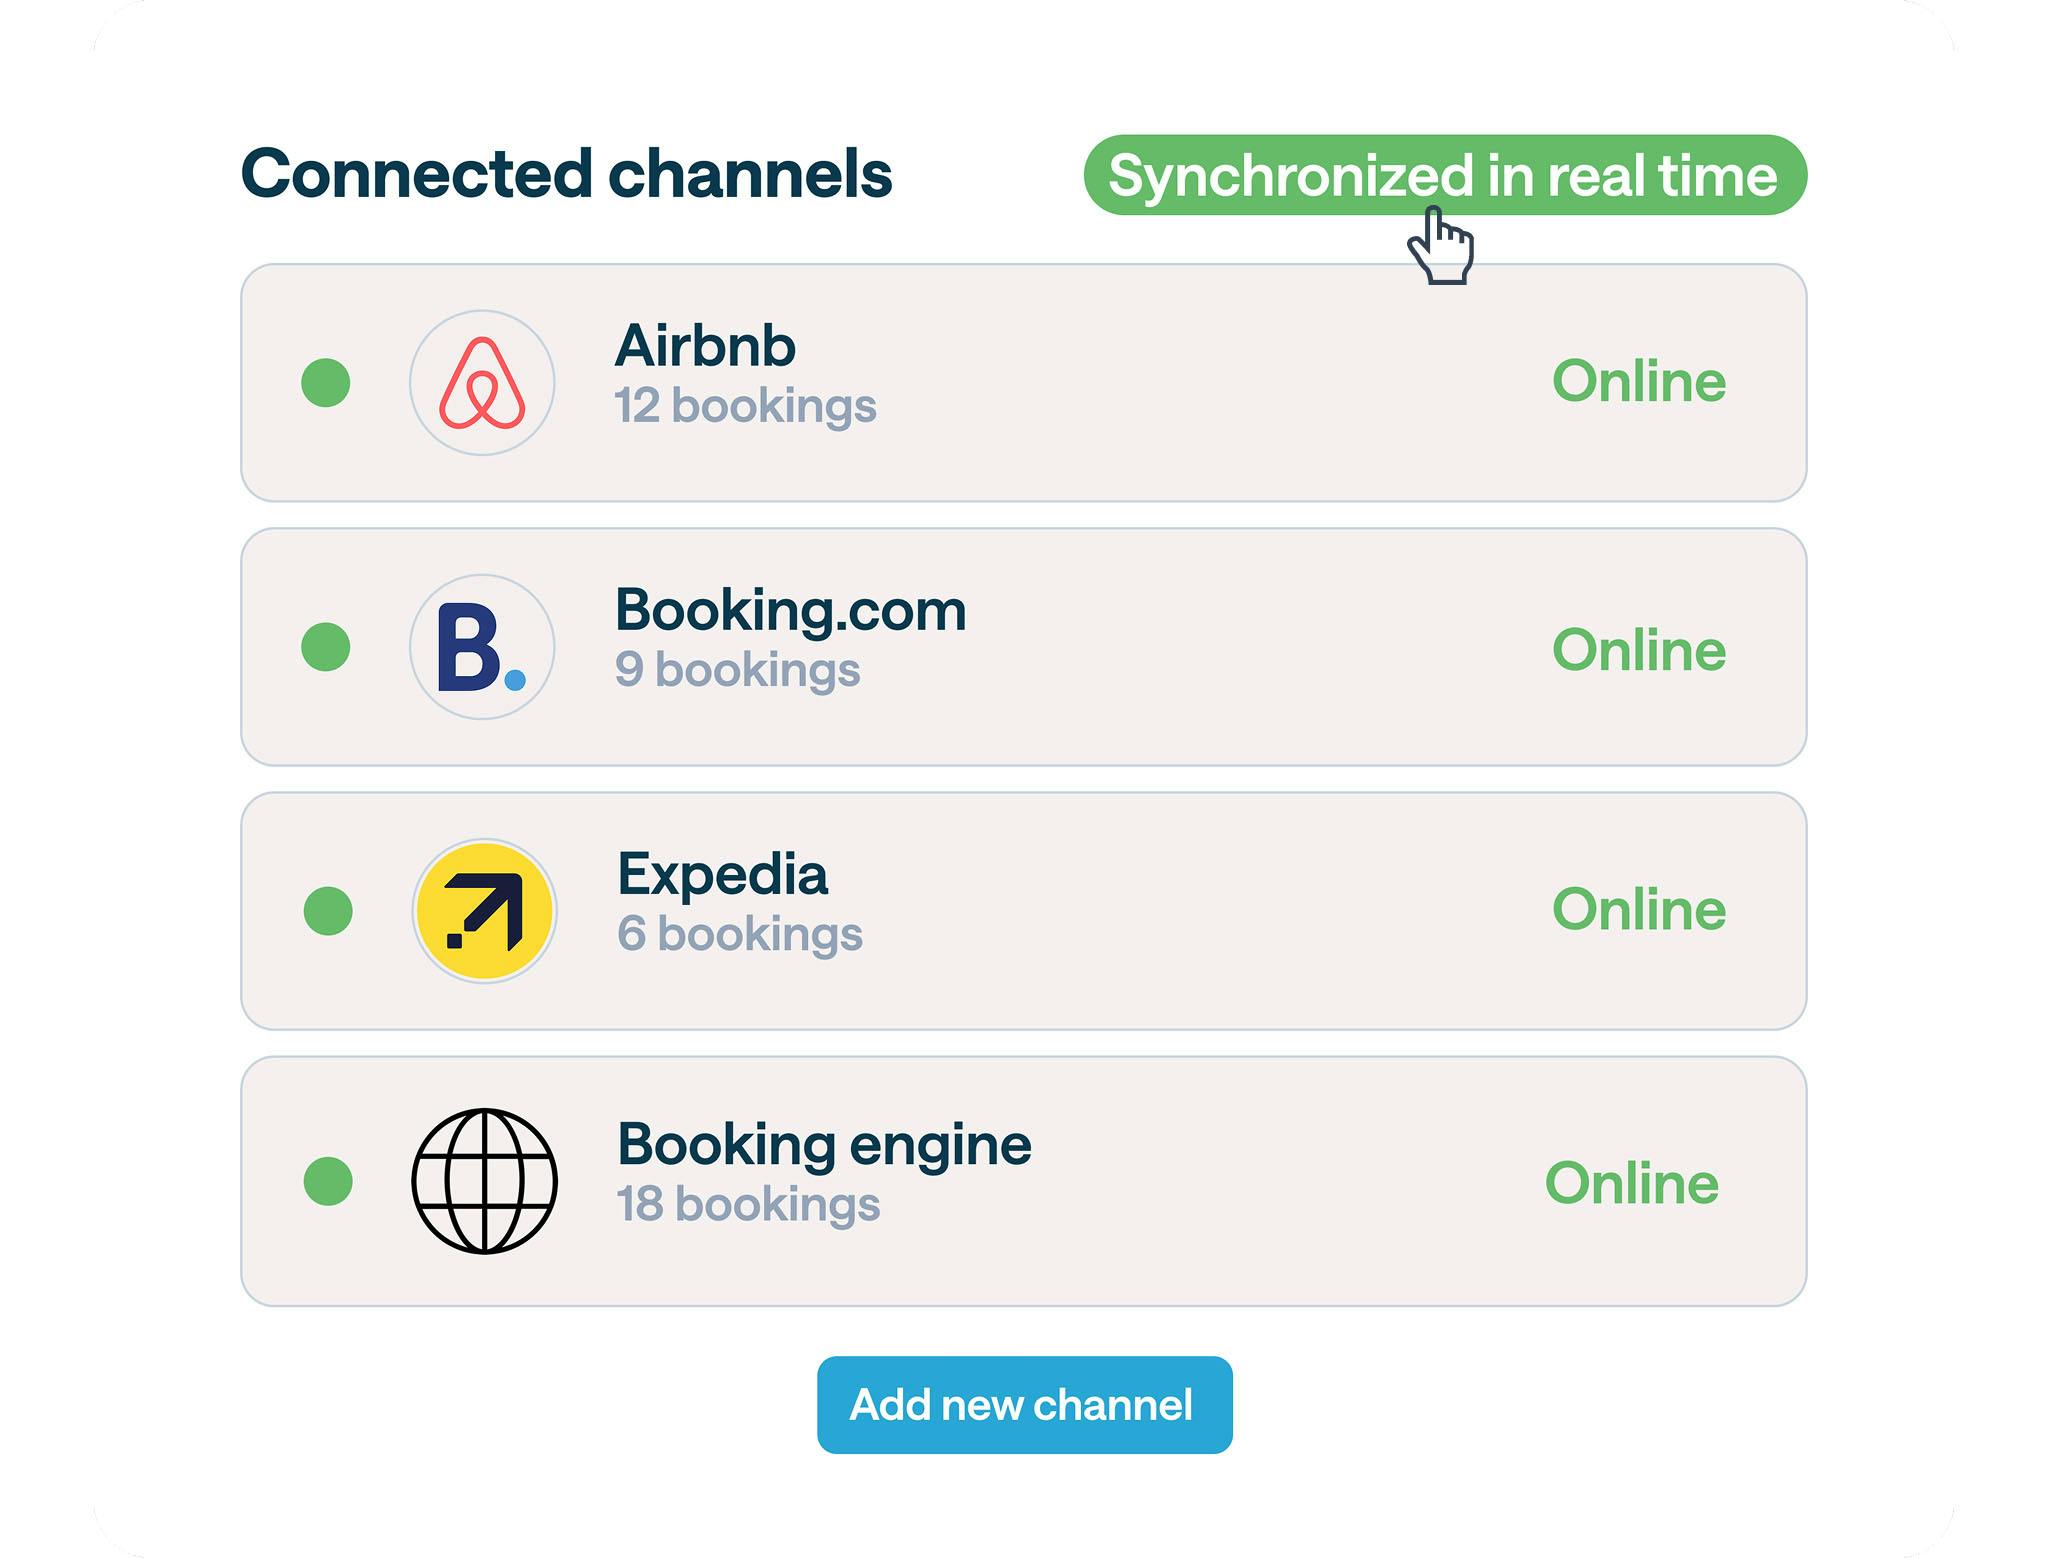Click the green dot beside Booking engine

point(328,1181)
